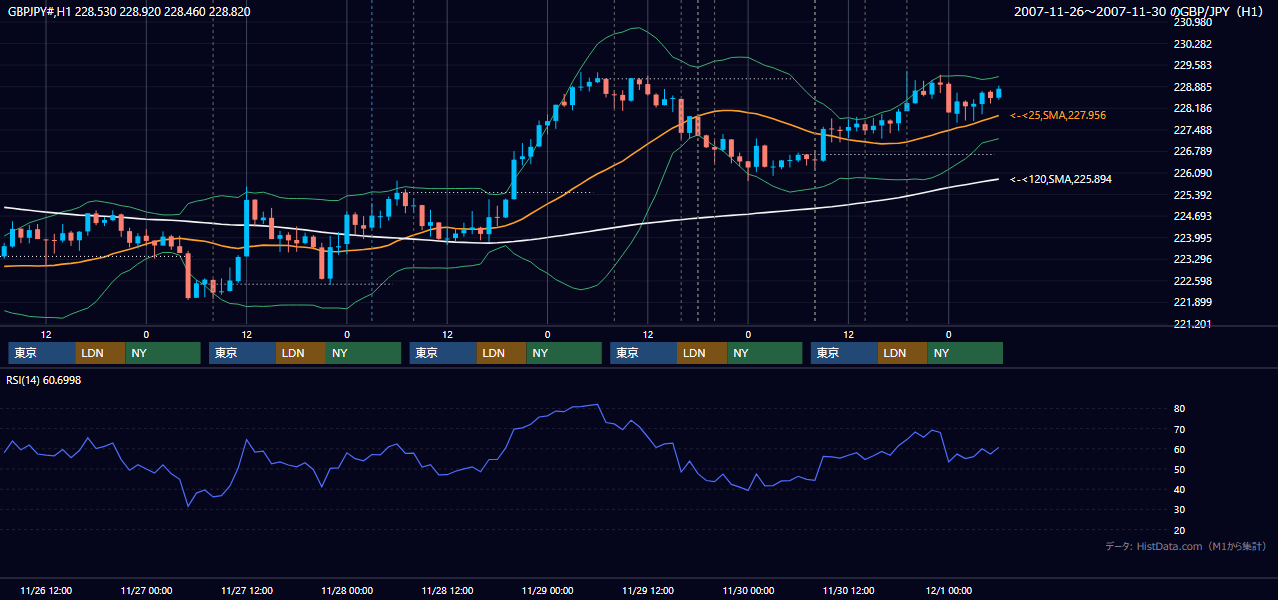Select the NY session box for 11/26
1278x600 pixels.
(x=163, y=353)
